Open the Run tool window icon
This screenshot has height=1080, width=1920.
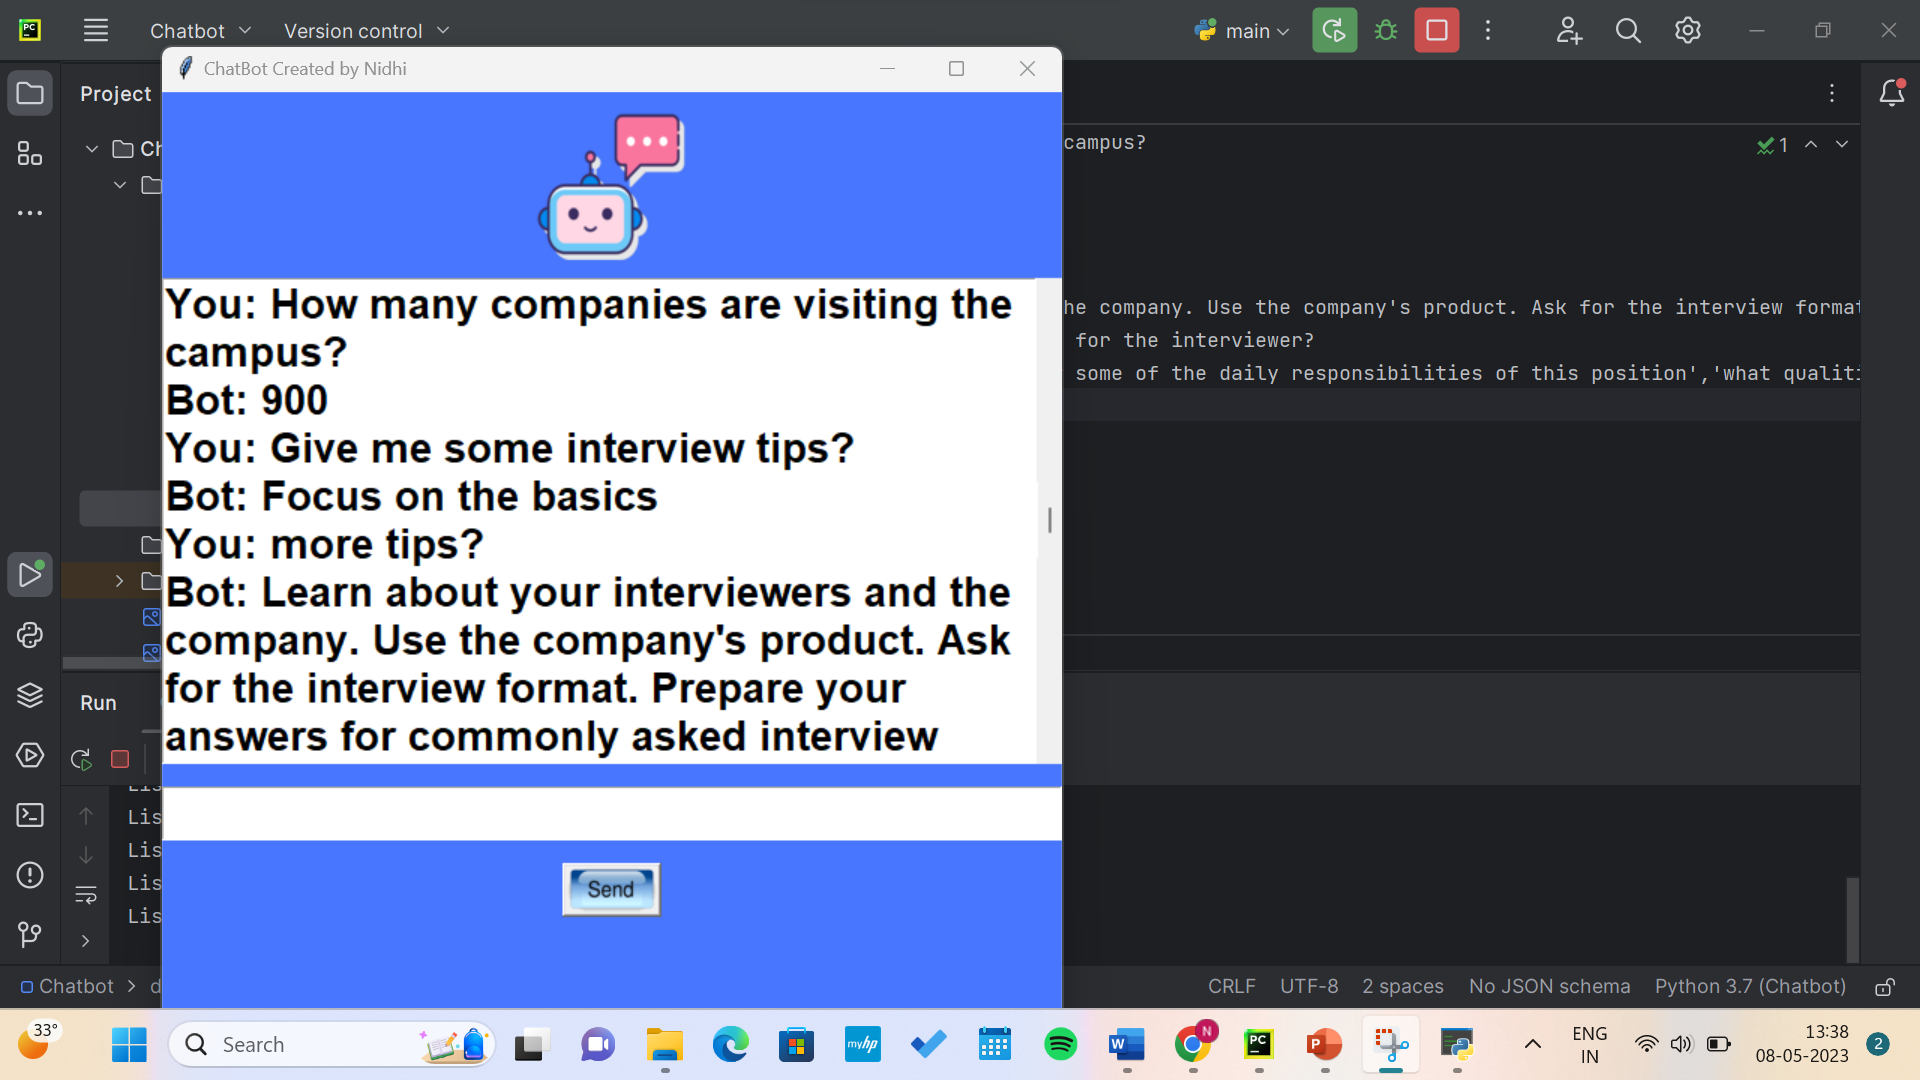click(30, 575)
